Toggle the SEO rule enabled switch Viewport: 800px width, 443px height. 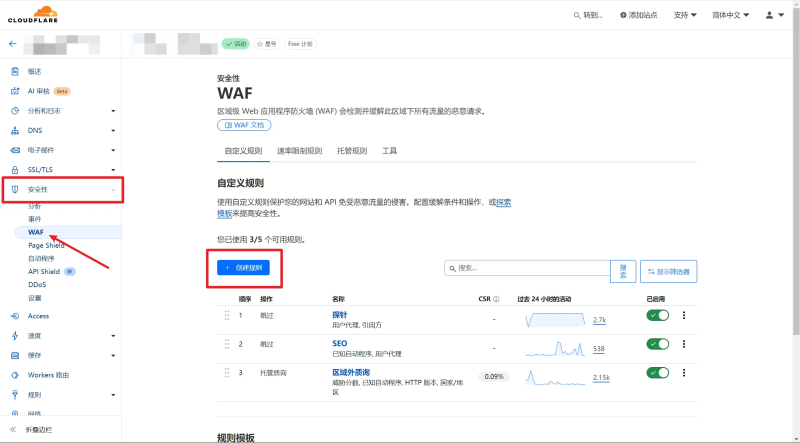(x=658, y=344)
